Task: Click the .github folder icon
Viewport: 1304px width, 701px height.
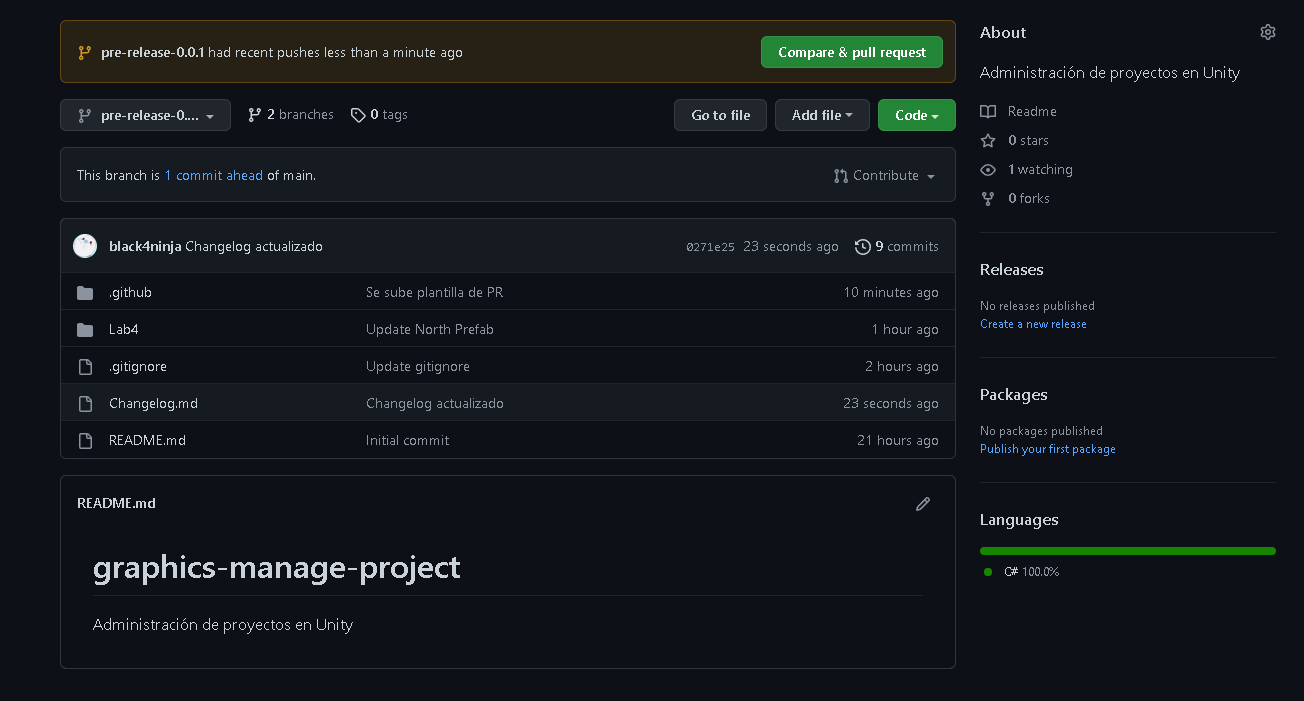Action: pyautogui.click(x=85, y=293)
